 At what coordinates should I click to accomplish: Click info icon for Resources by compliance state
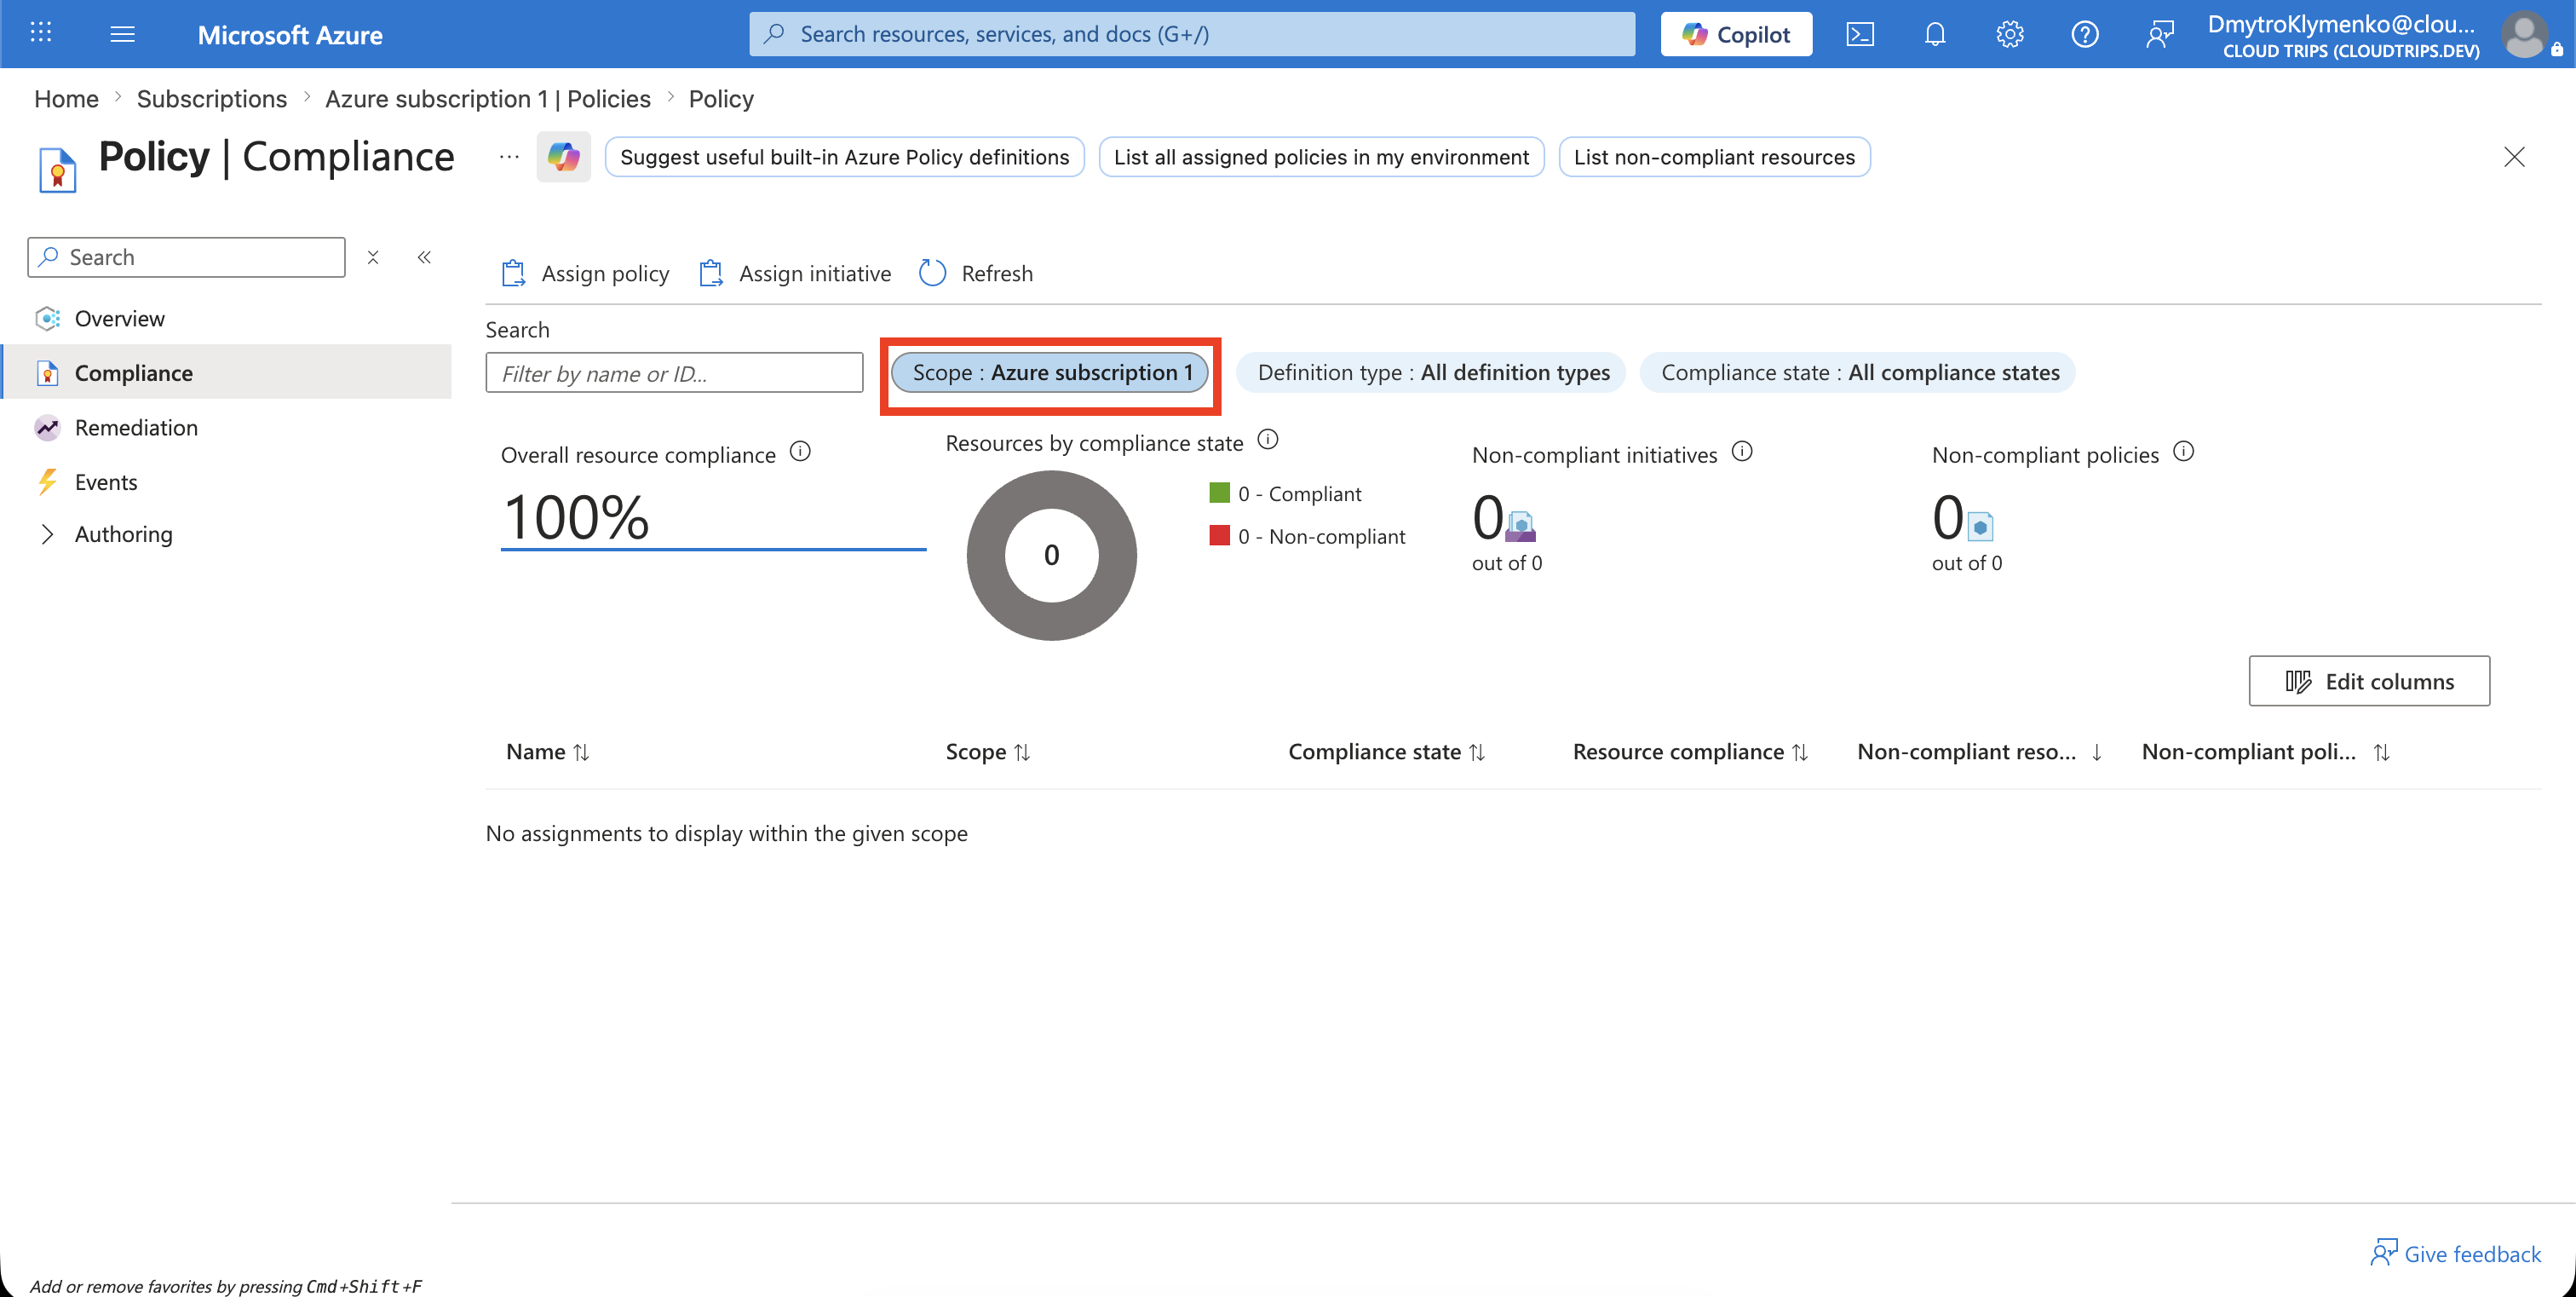pos(1267,439)
